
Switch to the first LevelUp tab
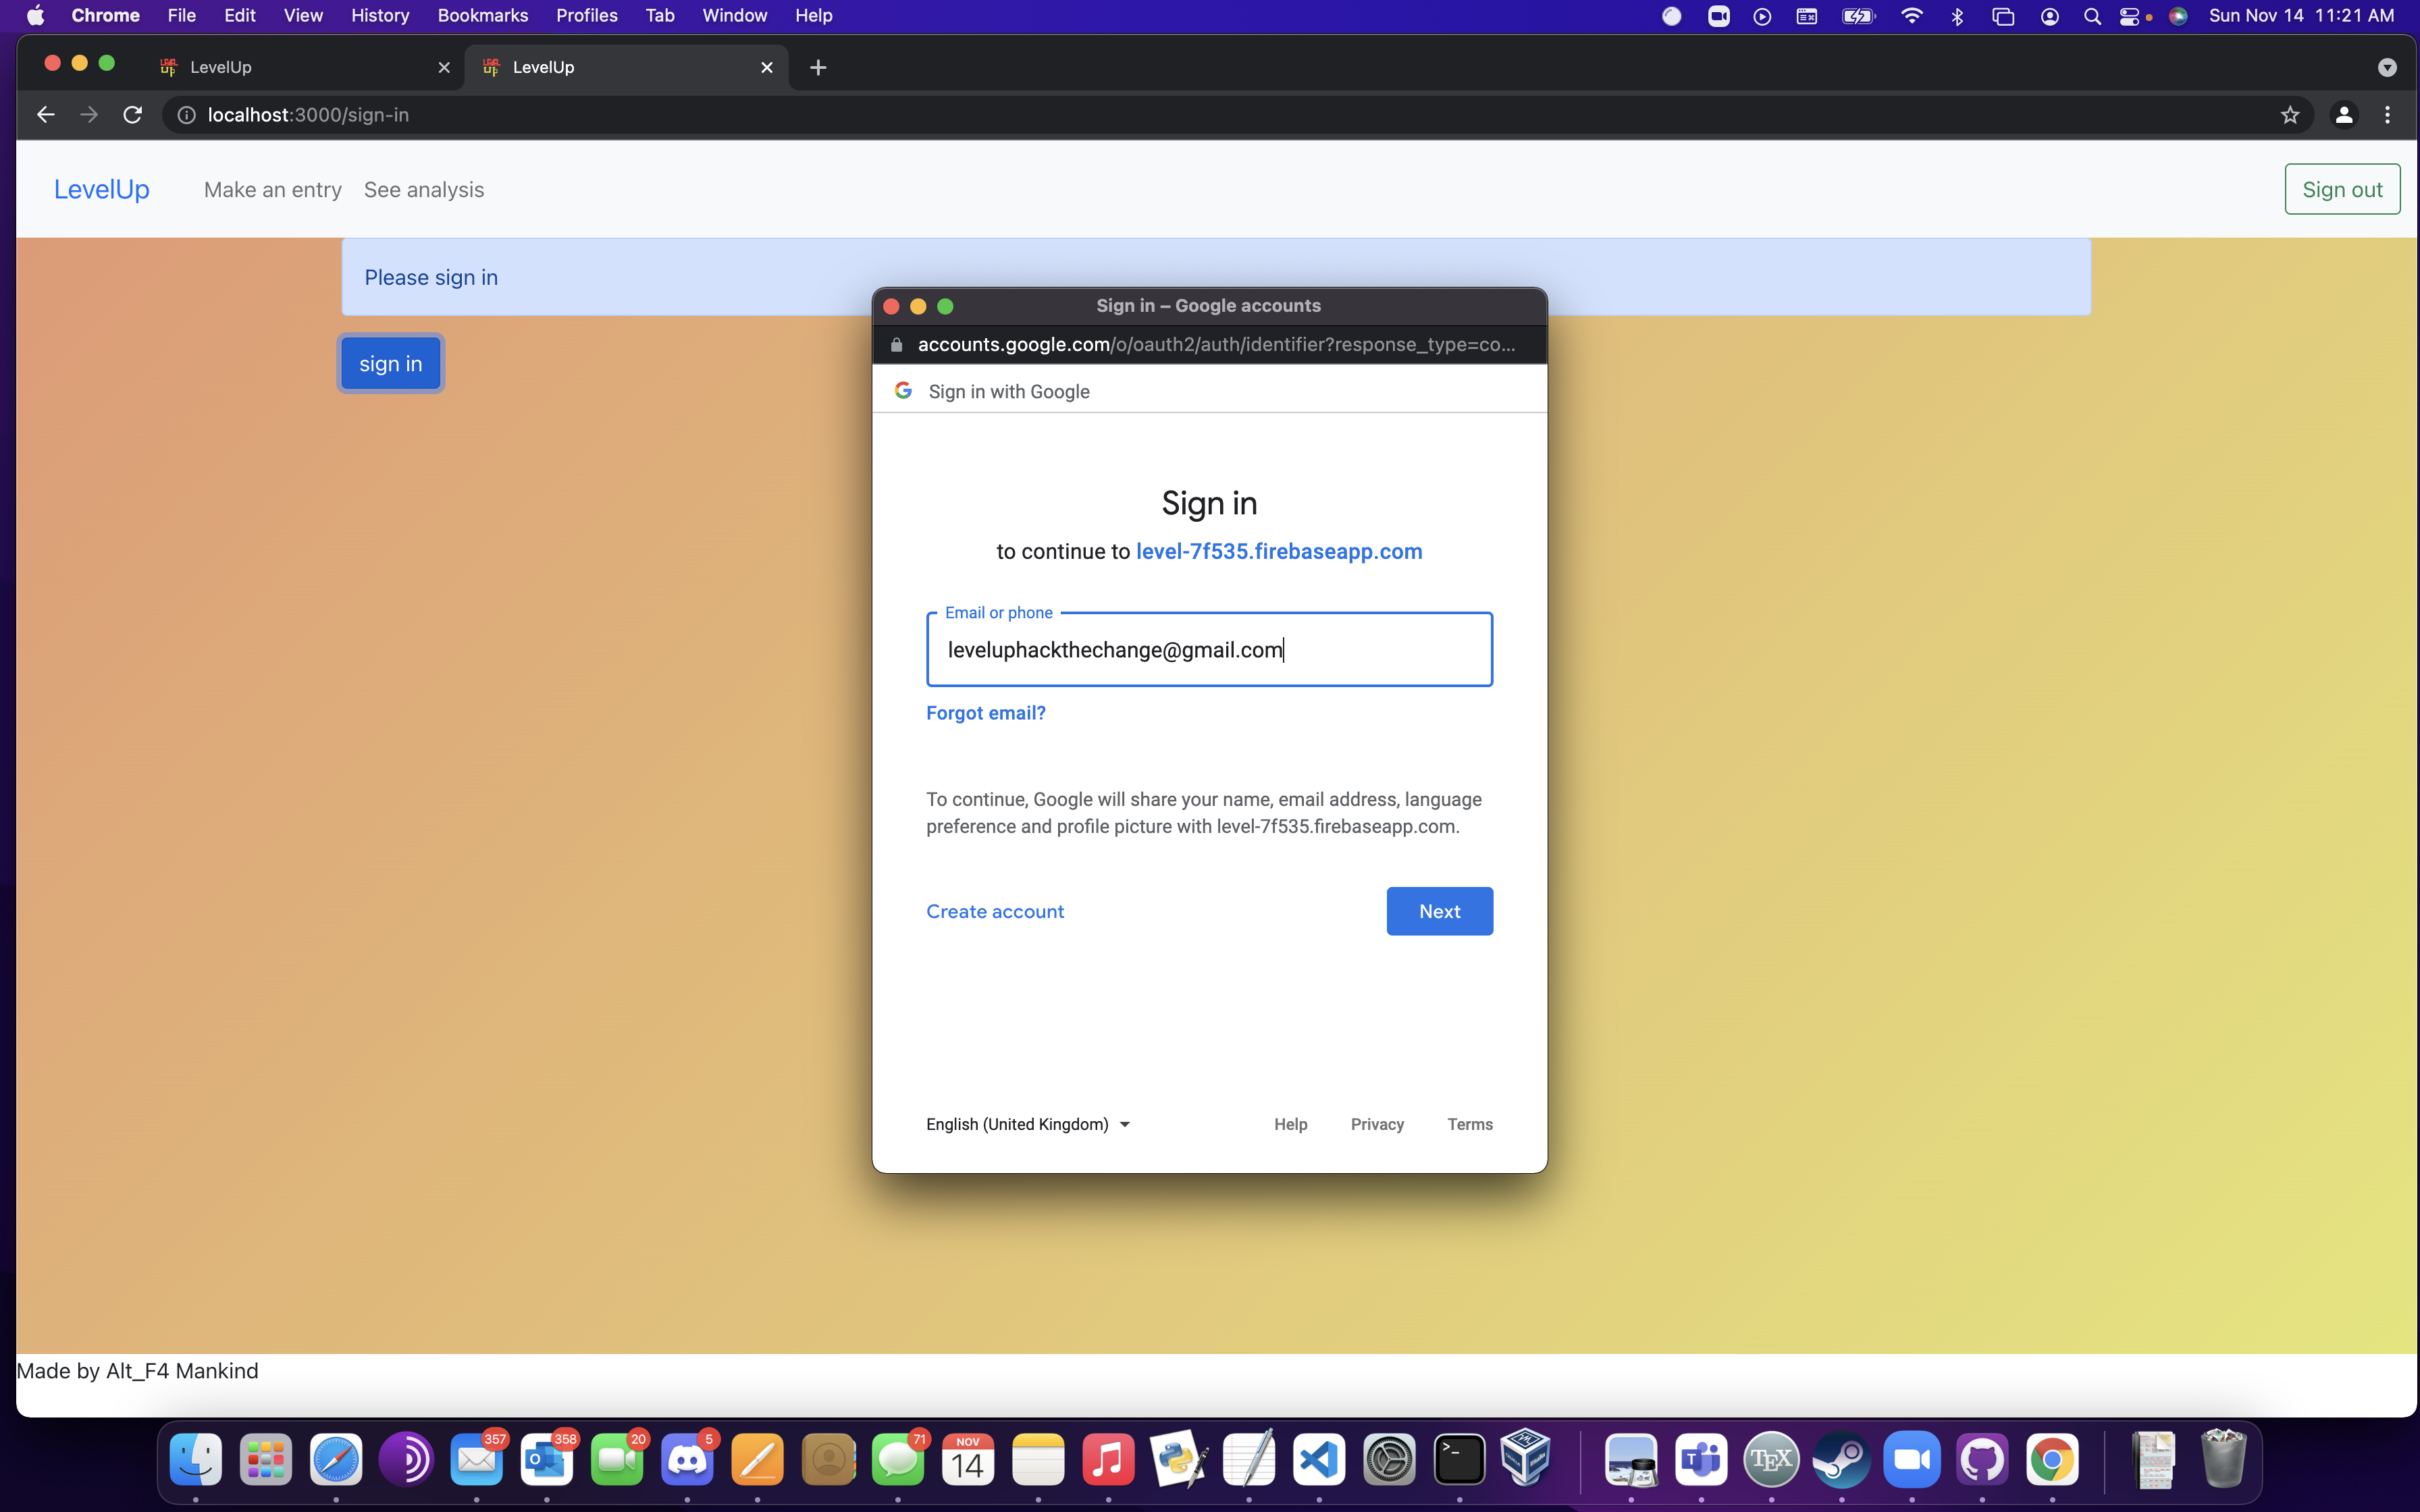pos(290,67)
